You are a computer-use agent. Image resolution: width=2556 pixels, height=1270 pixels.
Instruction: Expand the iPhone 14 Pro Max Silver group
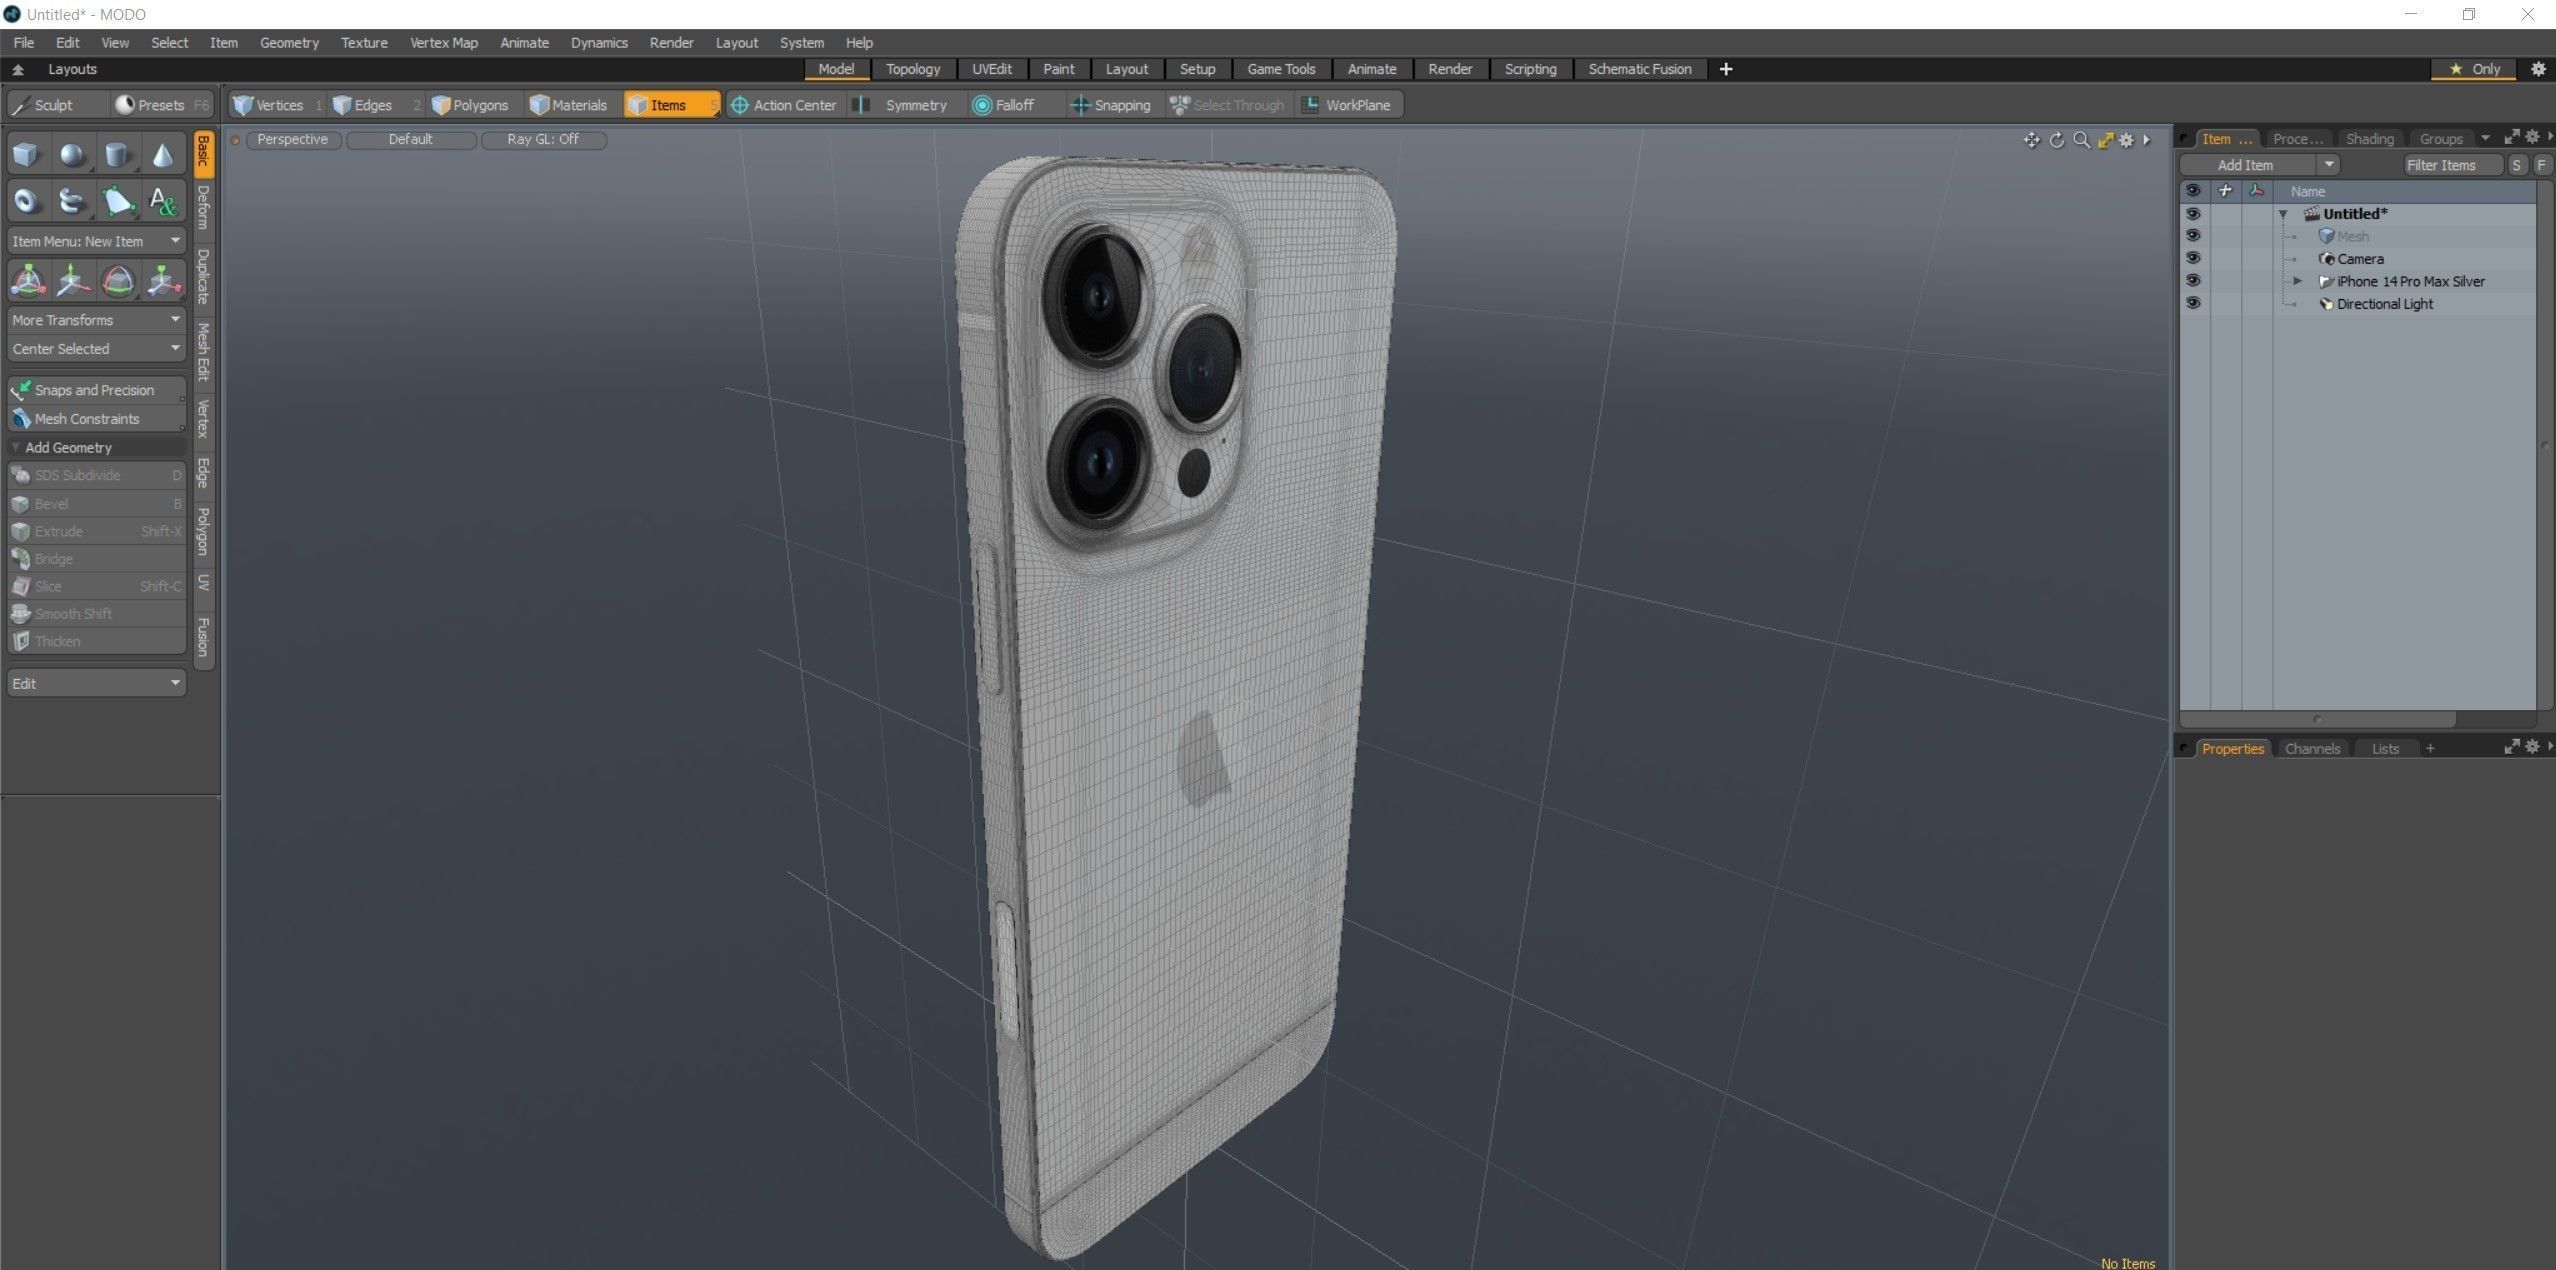click(2297, 281)
